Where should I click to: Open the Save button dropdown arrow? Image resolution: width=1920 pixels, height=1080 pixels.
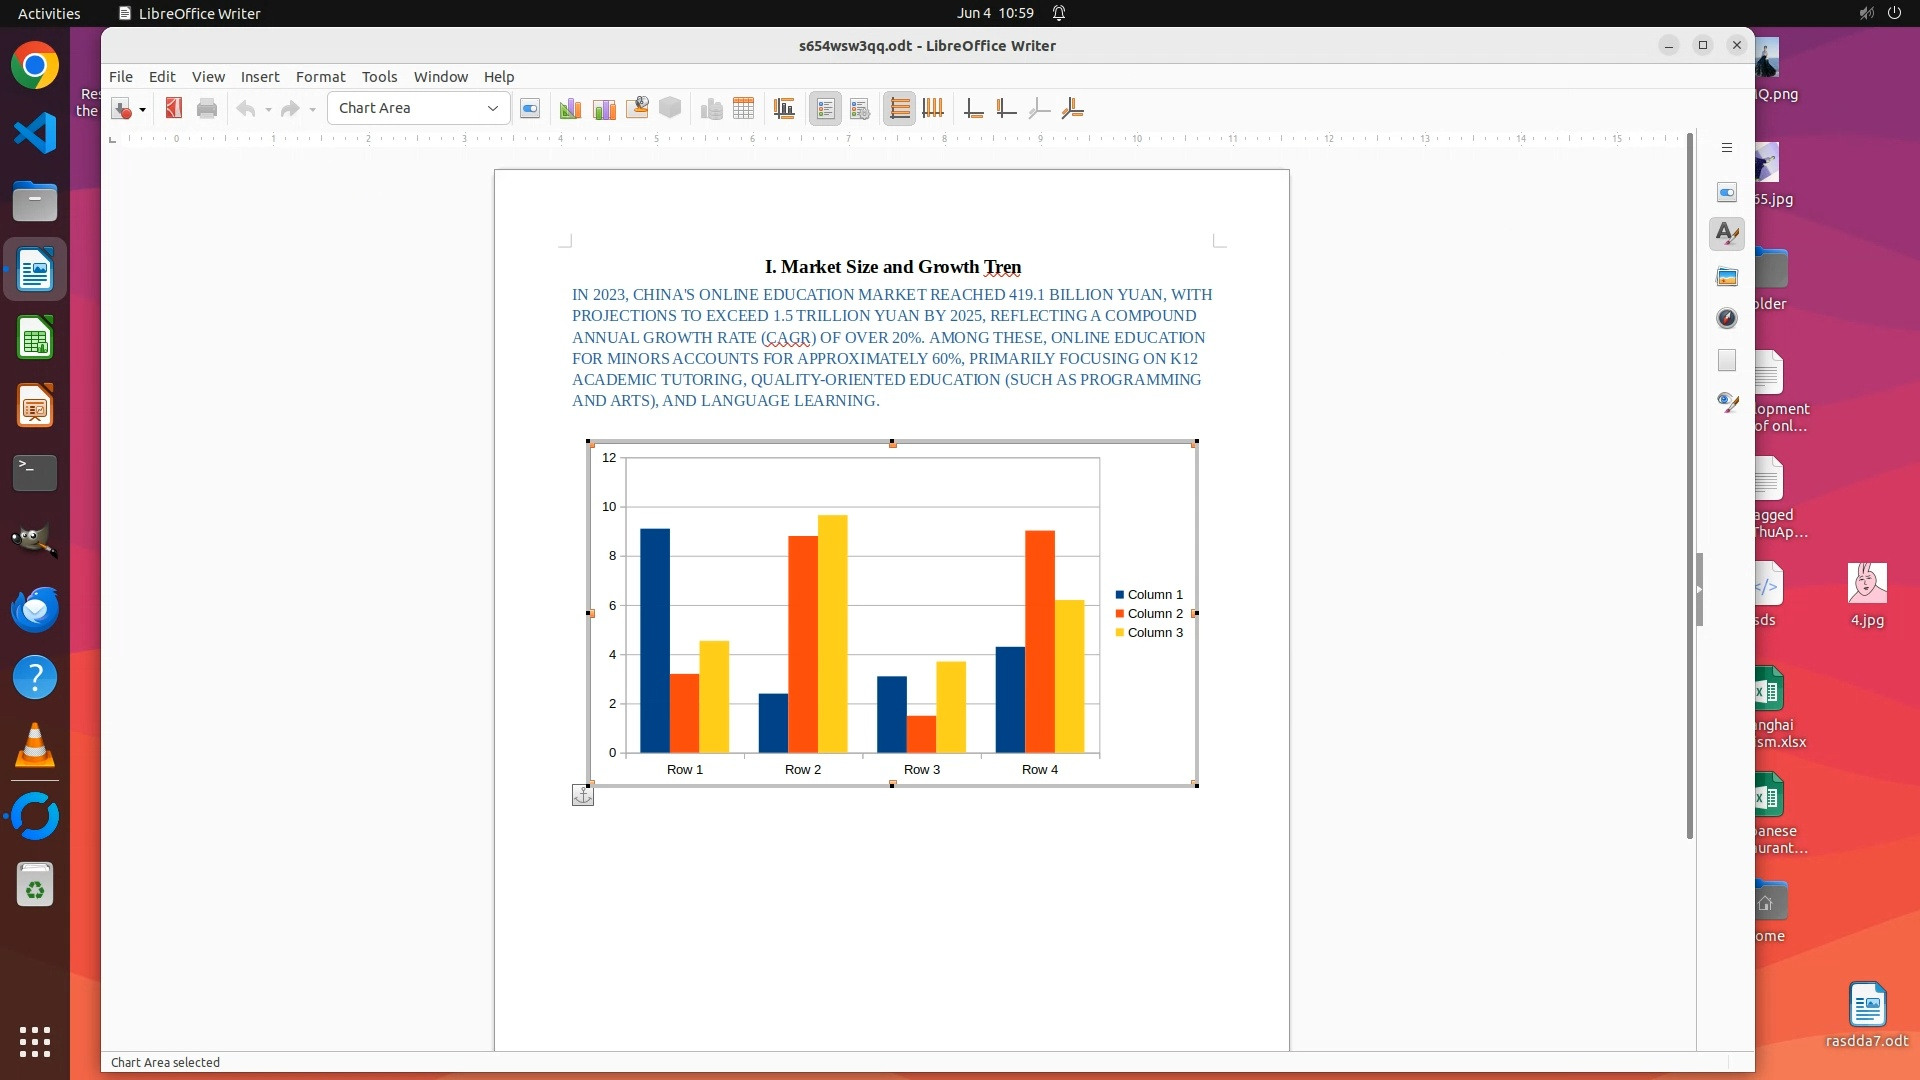coord(142,109)
